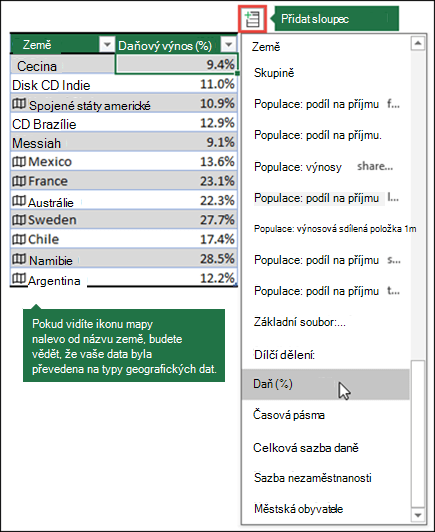This screenshot has width=435, height=532.
Task: Select the Argentina cell text
Action: coord(54,281)
